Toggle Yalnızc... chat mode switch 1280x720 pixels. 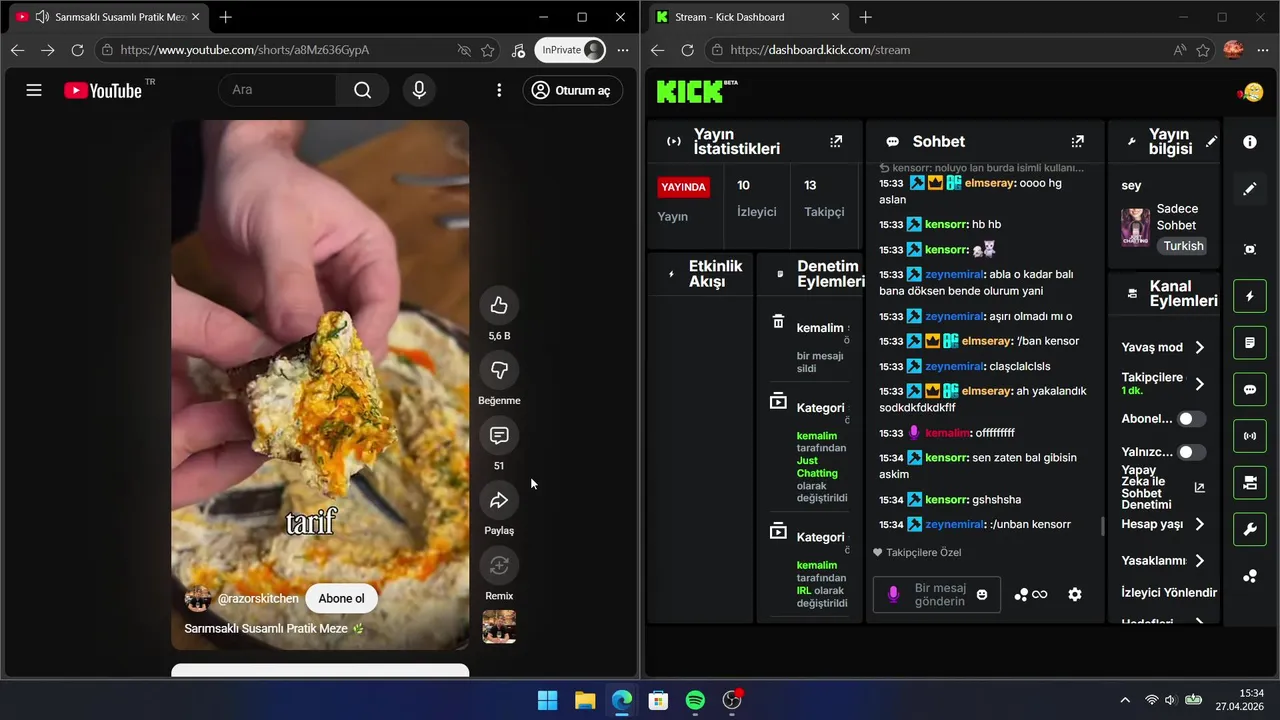coord(1191,452)
